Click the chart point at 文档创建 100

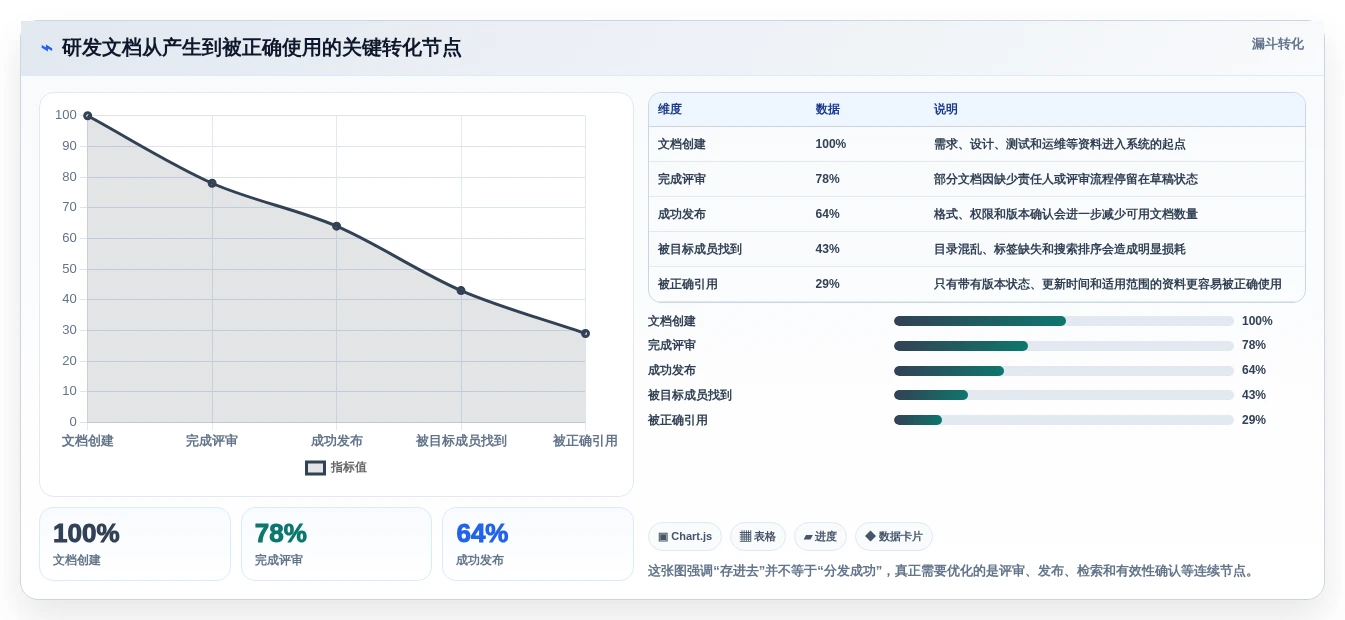(87, 116)
